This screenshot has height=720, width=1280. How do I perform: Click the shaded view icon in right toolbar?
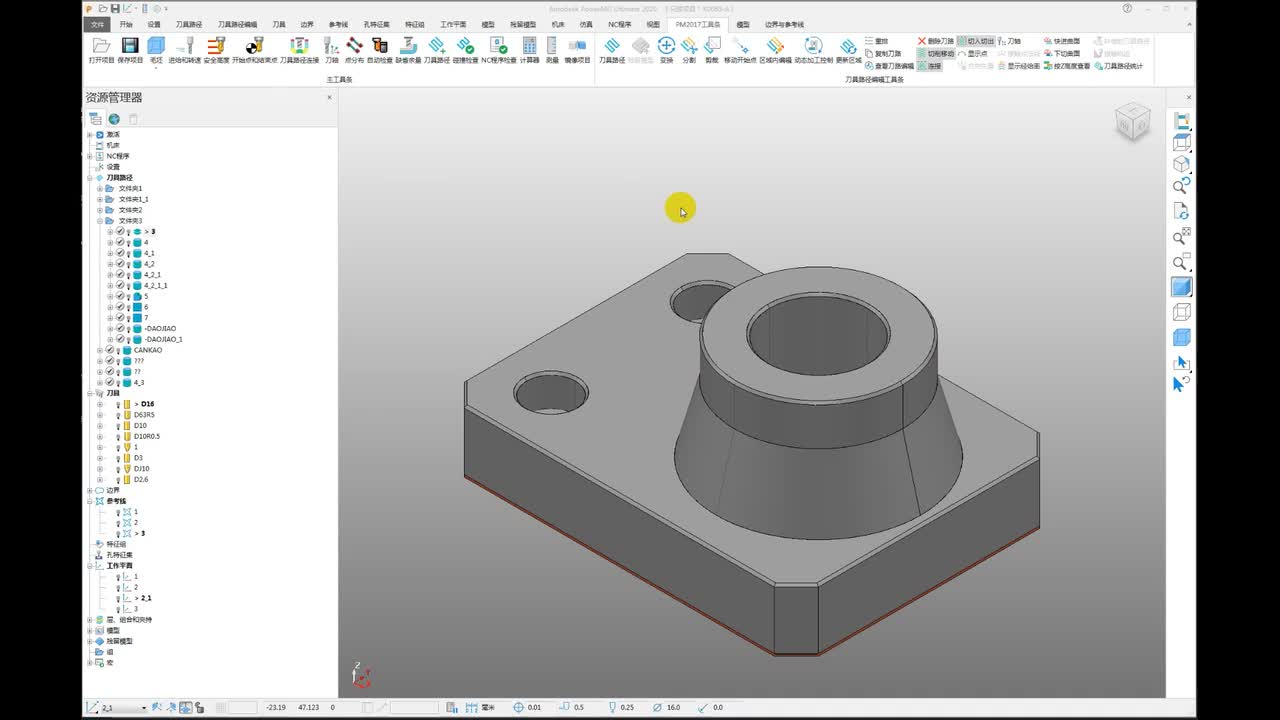(x=1181, y=287)
